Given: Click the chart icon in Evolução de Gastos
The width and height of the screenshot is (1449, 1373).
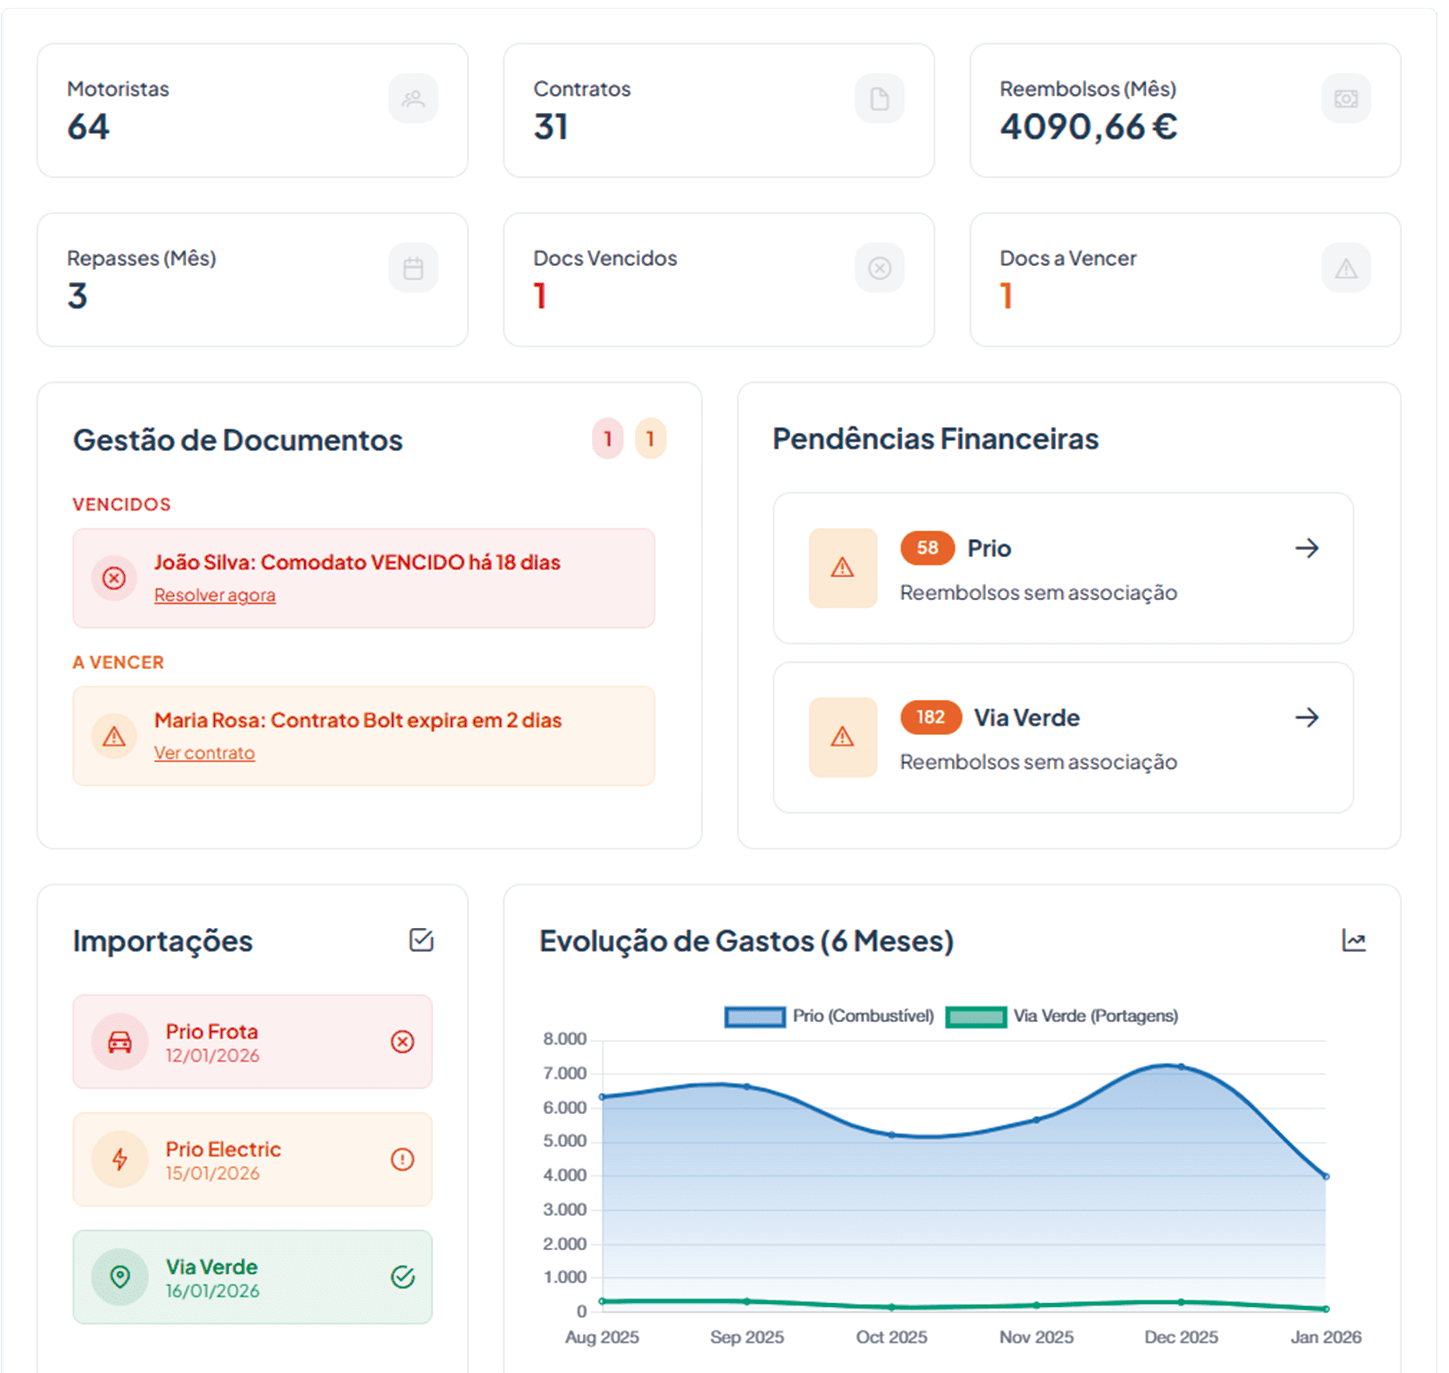Looking at the screenshot, I should [x=1353, y=940].
